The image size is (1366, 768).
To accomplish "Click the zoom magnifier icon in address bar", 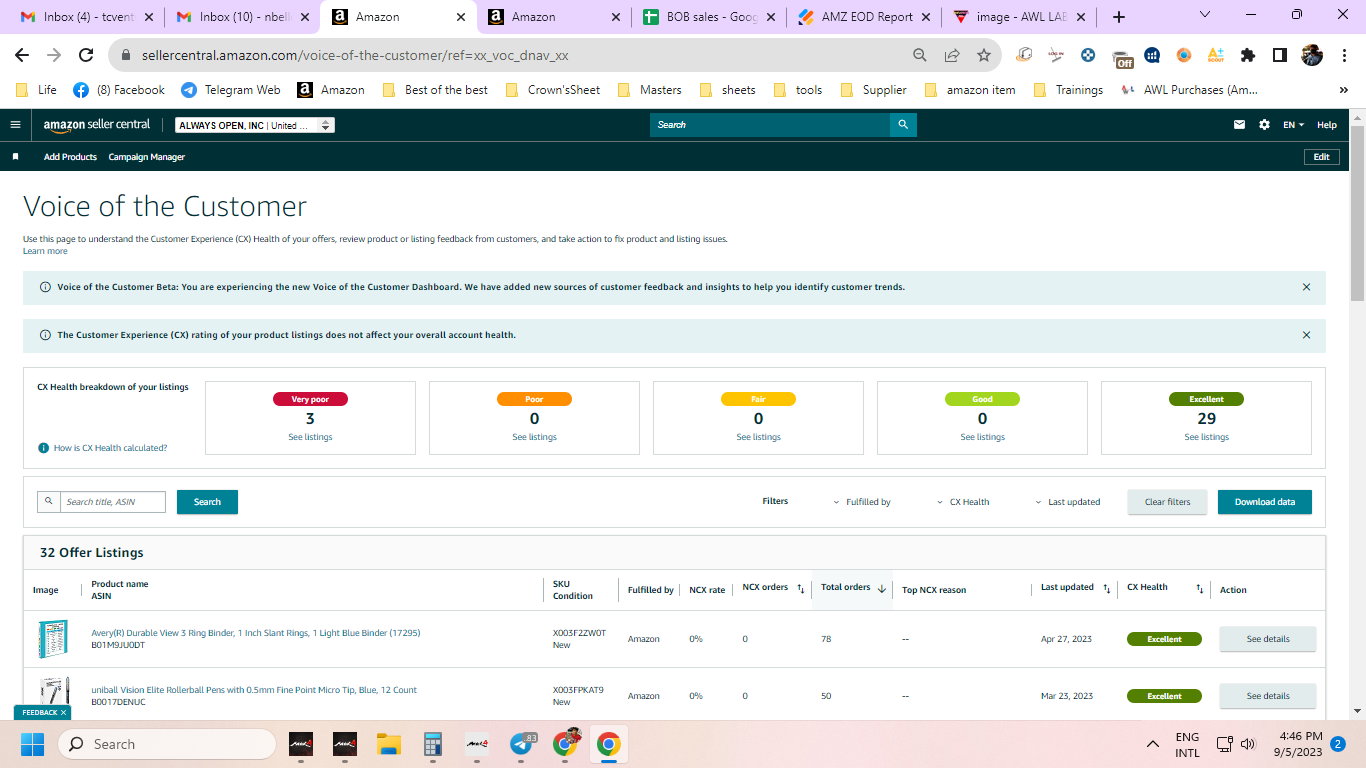I will click(920, 56).
